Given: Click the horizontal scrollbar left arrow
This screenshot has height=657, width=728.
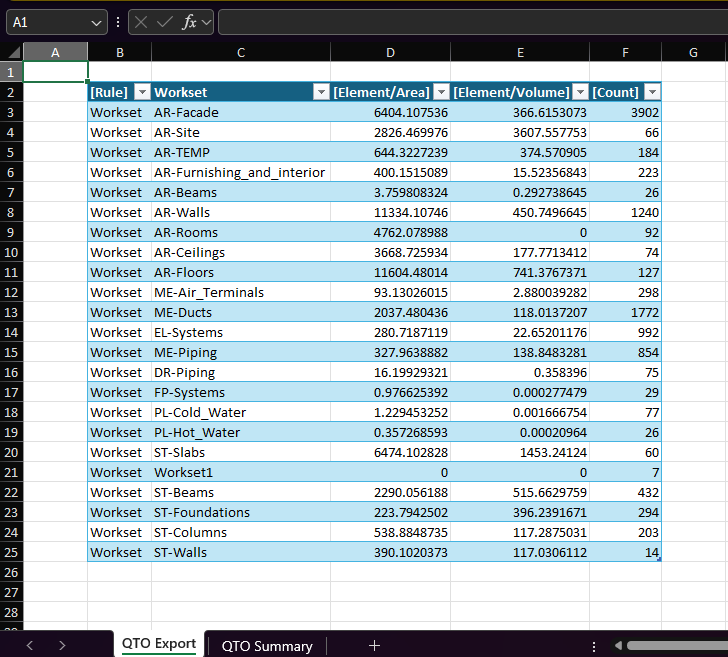Looking at the screenshot, I should (618, 645).
